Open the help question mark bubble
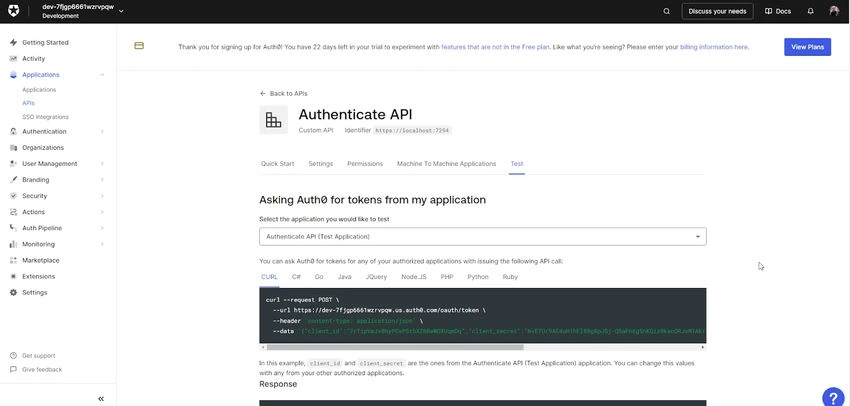 click(x=833, y=397)
